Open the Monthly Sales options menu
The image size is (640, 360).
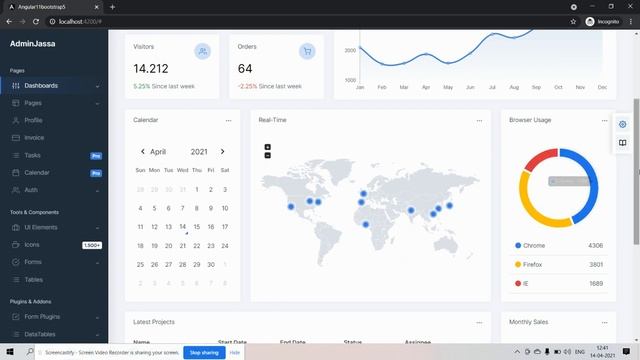604,322
